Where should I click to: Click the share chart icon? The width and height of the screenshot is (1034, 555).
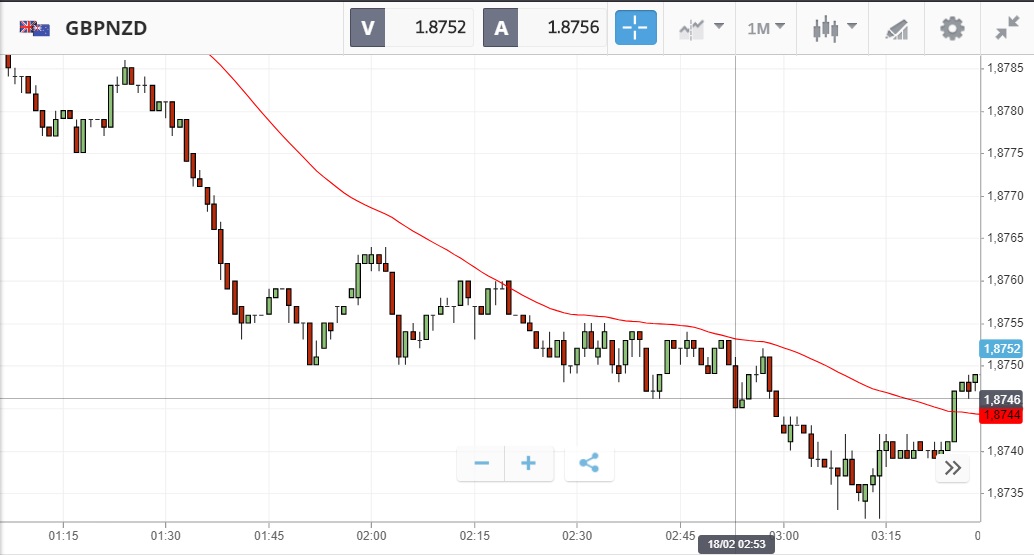[589, 463]
